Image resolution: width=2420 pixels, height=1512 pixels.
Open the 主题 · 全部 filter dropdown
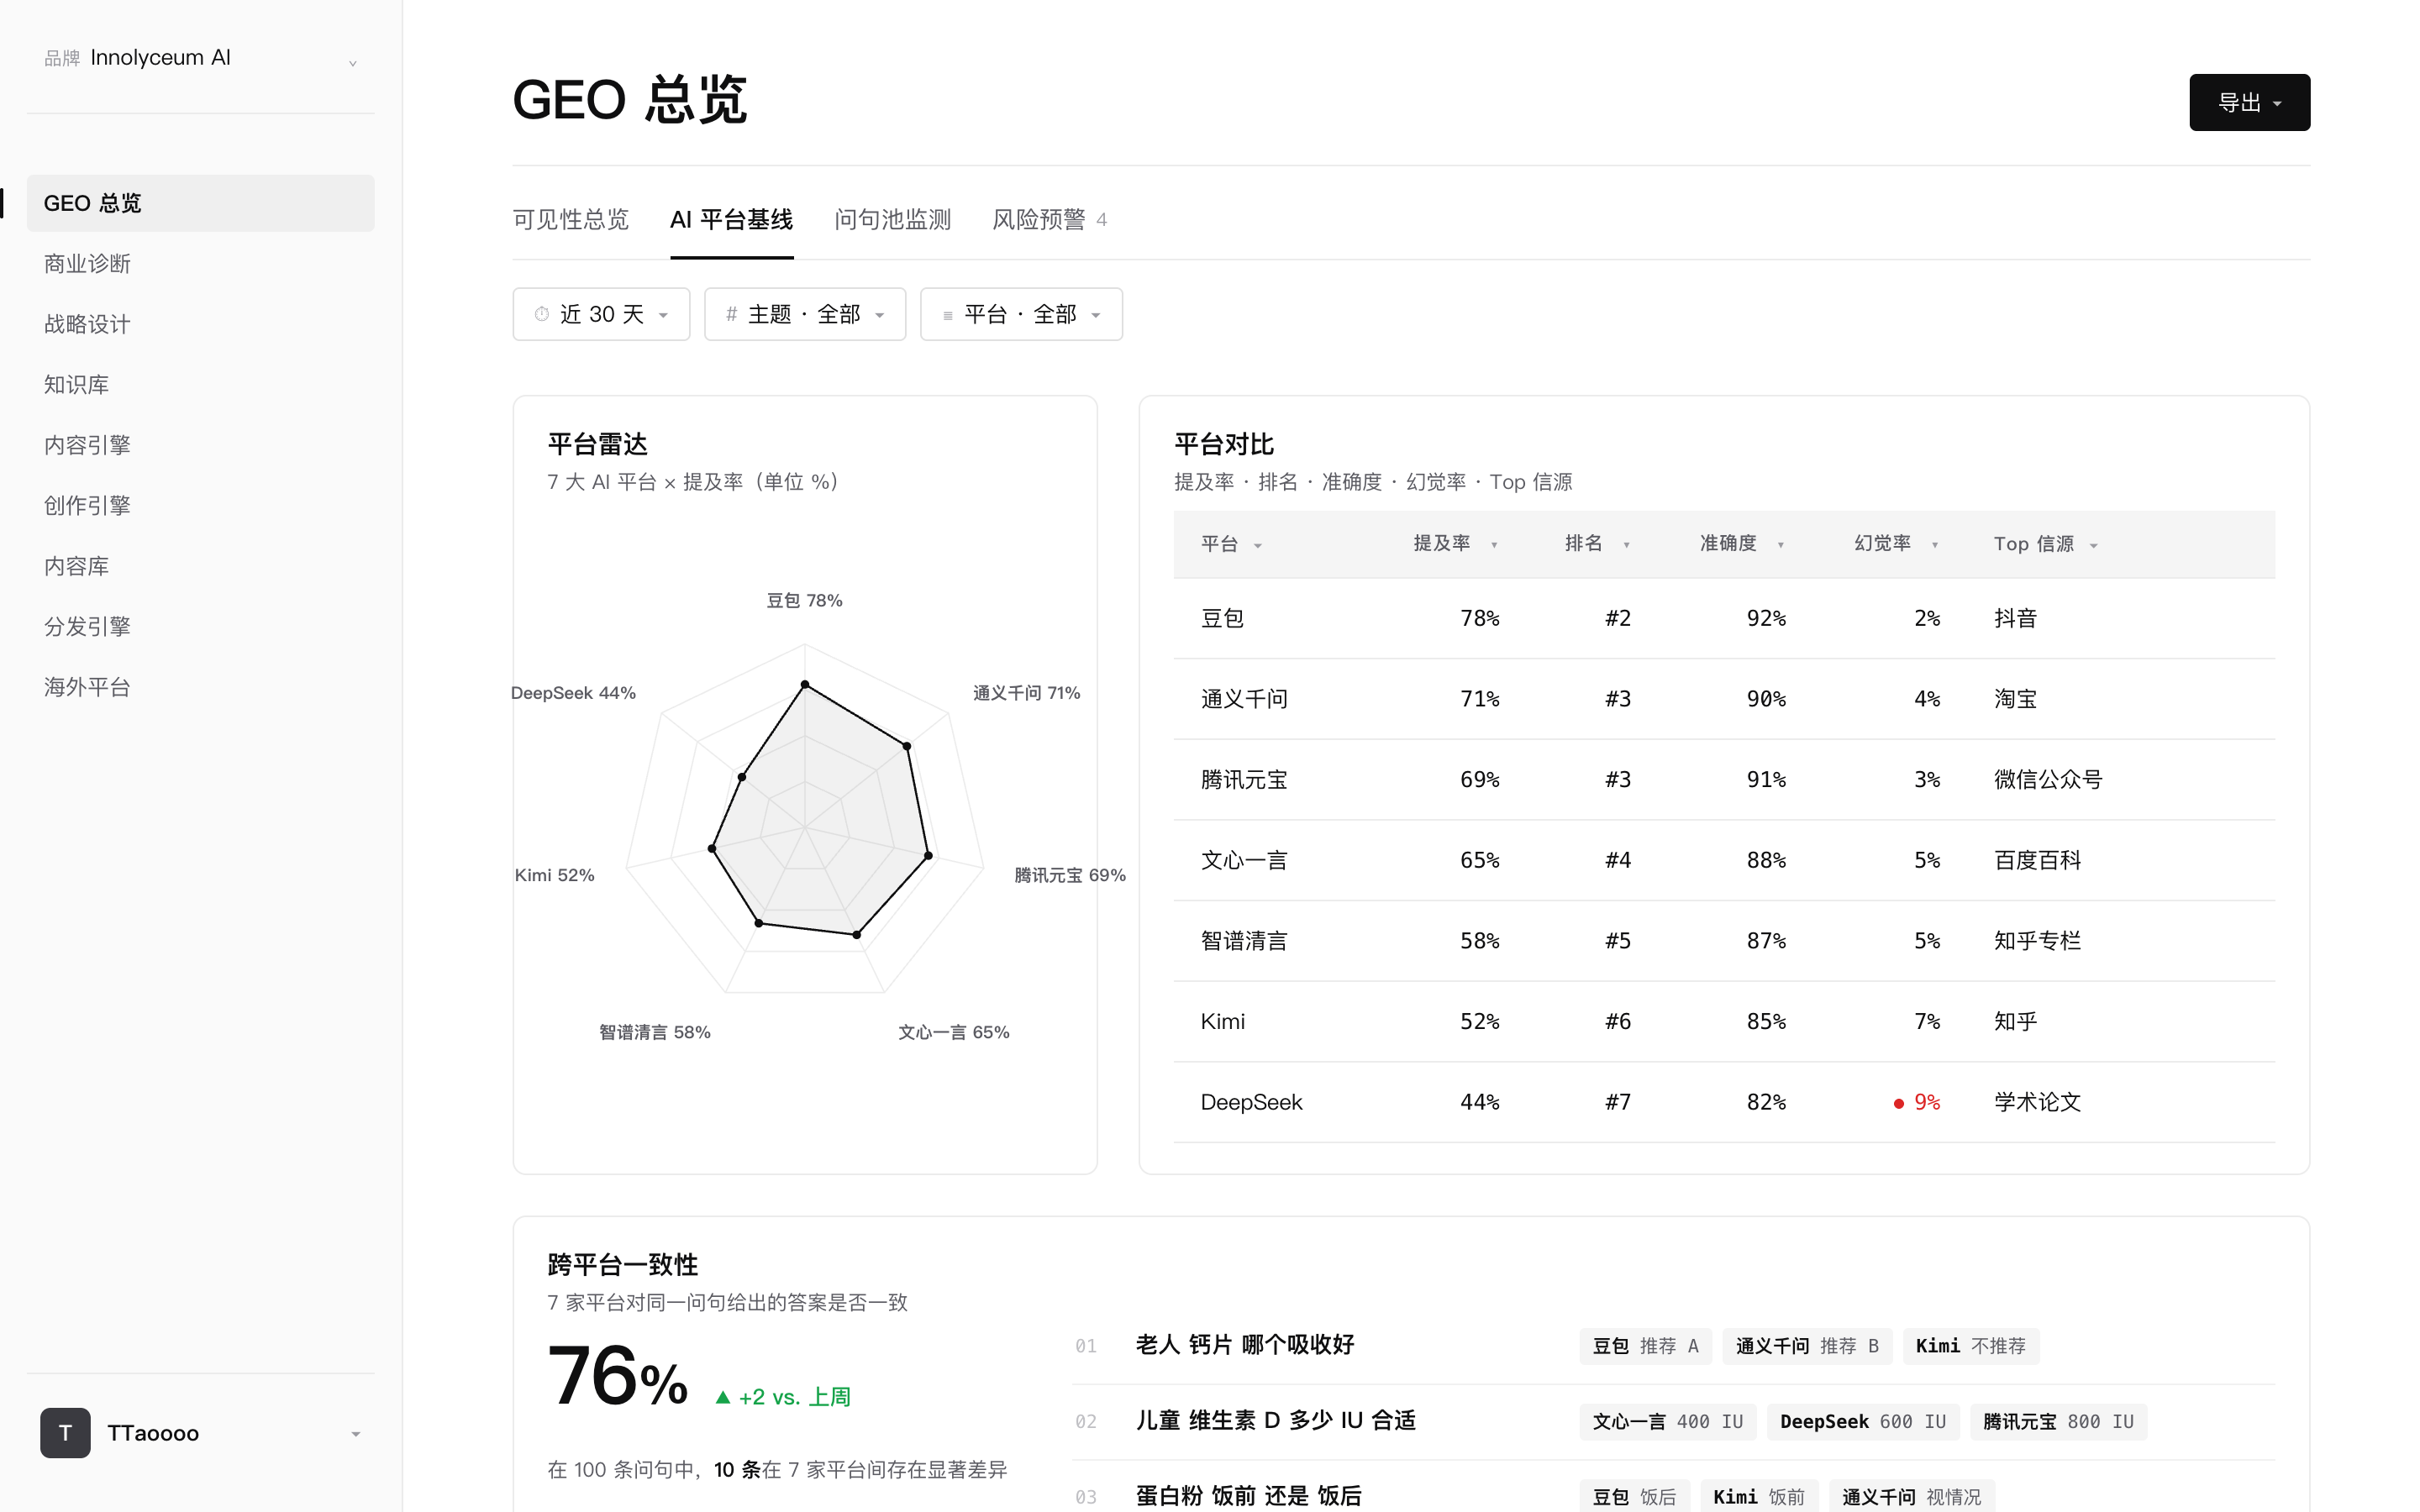tap(805, 314)
